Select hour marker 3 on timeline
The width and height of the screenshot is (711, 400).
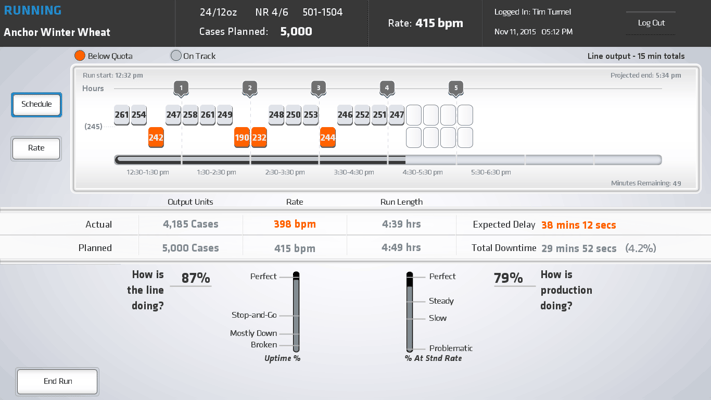319,88
